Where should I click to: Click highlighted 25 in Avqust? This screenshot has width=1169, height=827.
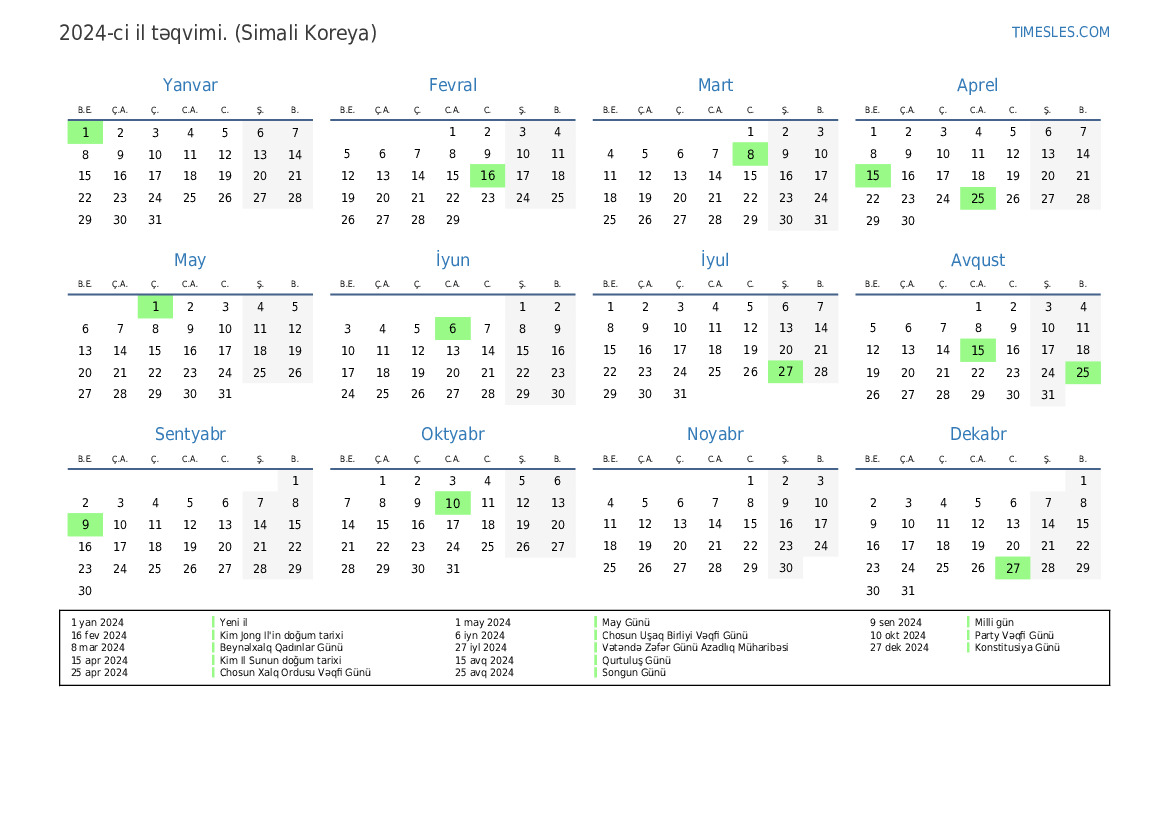point(1083,372)
